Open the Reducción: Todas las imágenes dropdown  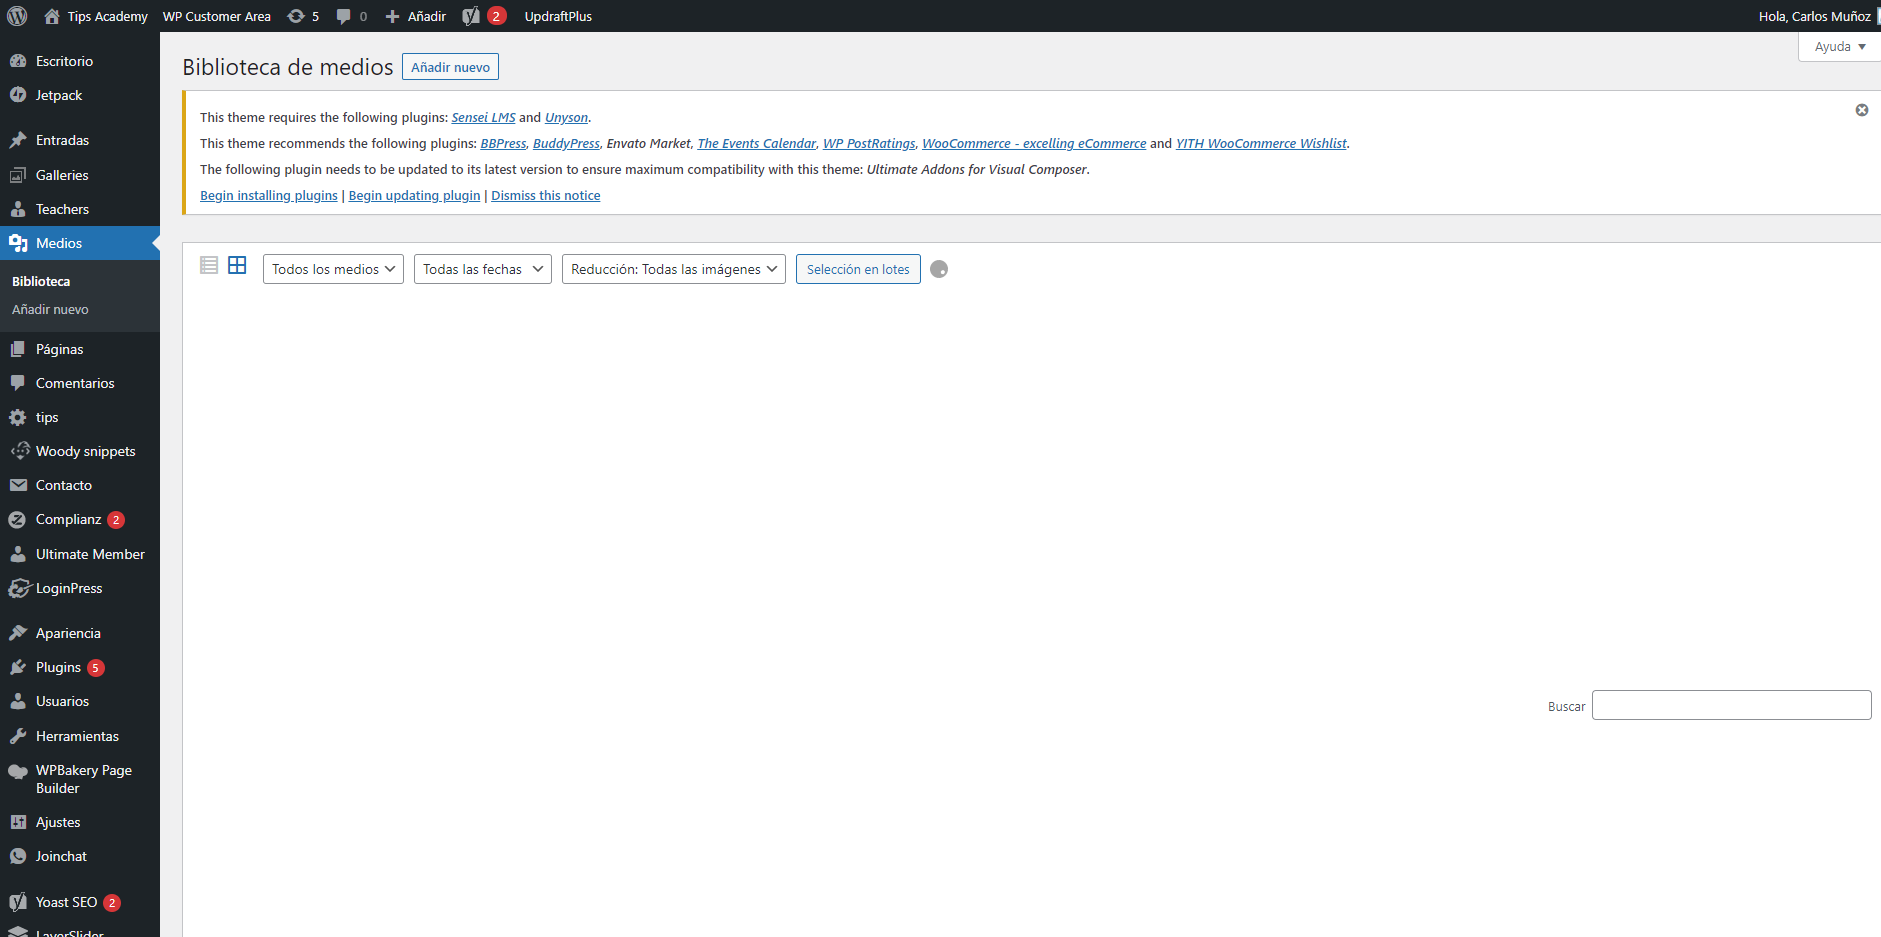pyautogui.click(x=674, y=269)
